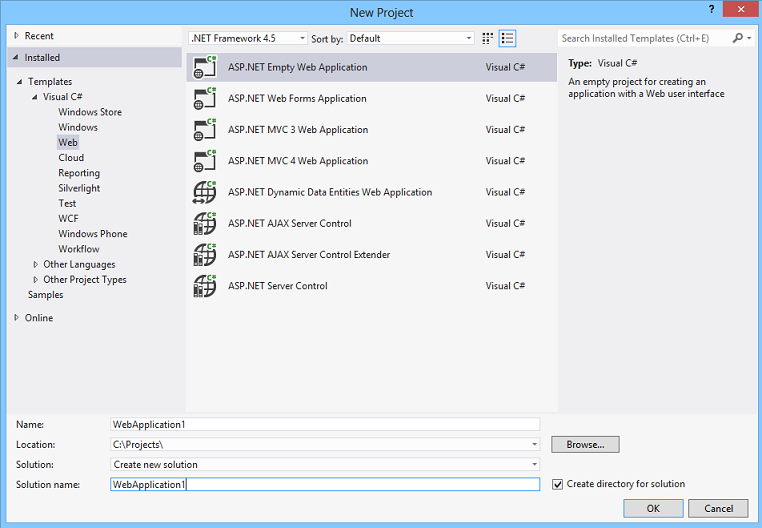Expand the Other Project Types node

pyautogui.click(x=35, y=280)
